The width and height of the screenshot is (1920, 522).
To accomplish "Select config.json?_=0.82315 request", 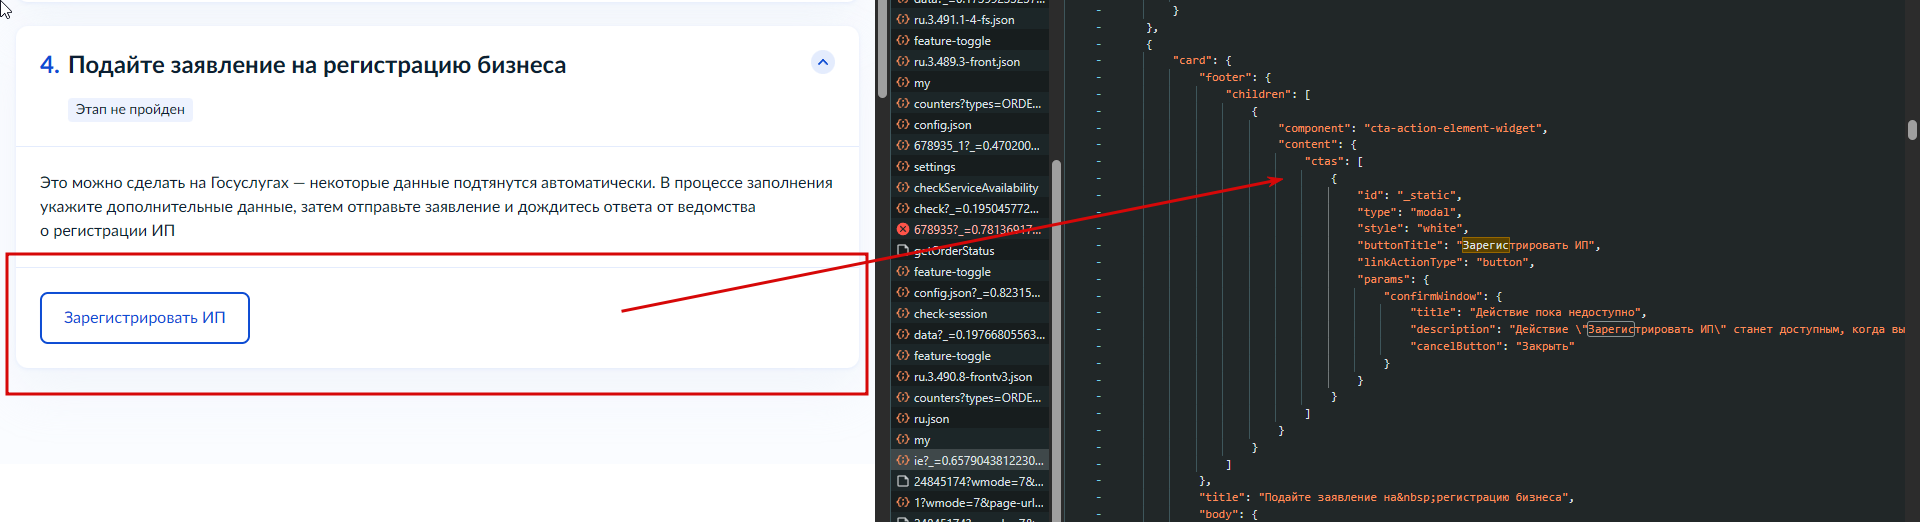I will click(976, 293).
